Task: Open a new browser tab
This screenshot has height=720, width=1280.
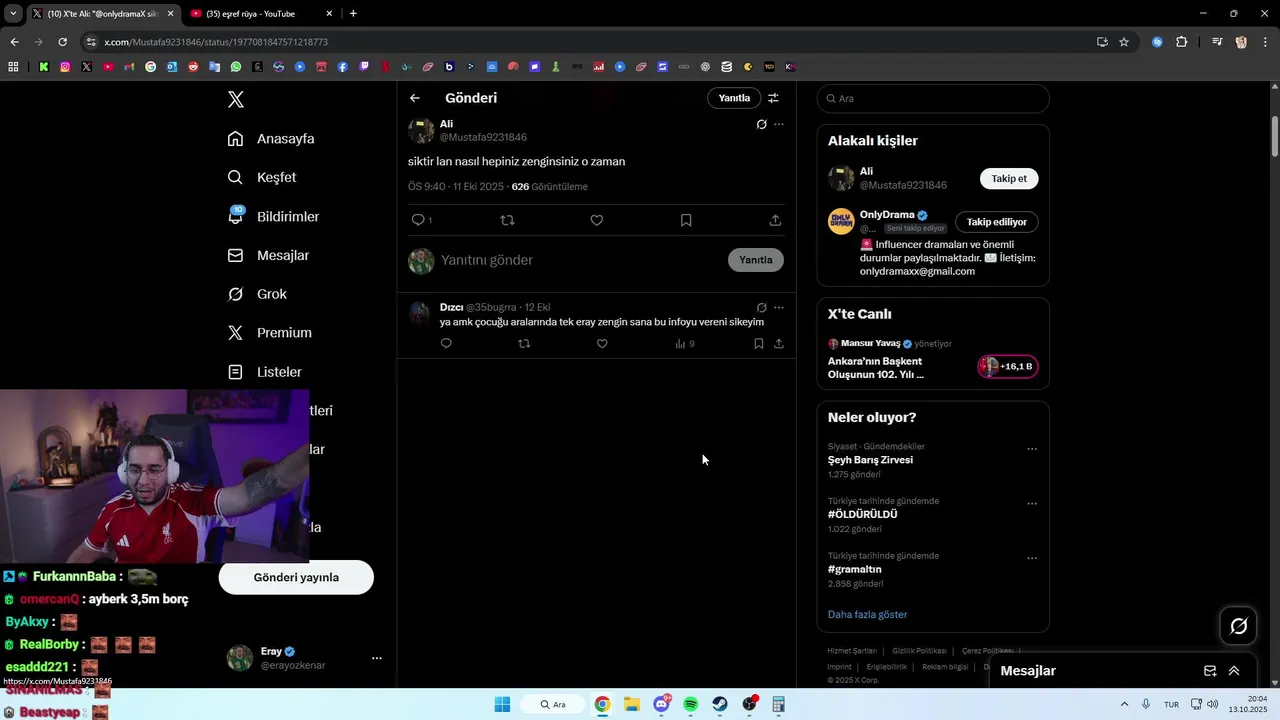Action: pos(353,14)
